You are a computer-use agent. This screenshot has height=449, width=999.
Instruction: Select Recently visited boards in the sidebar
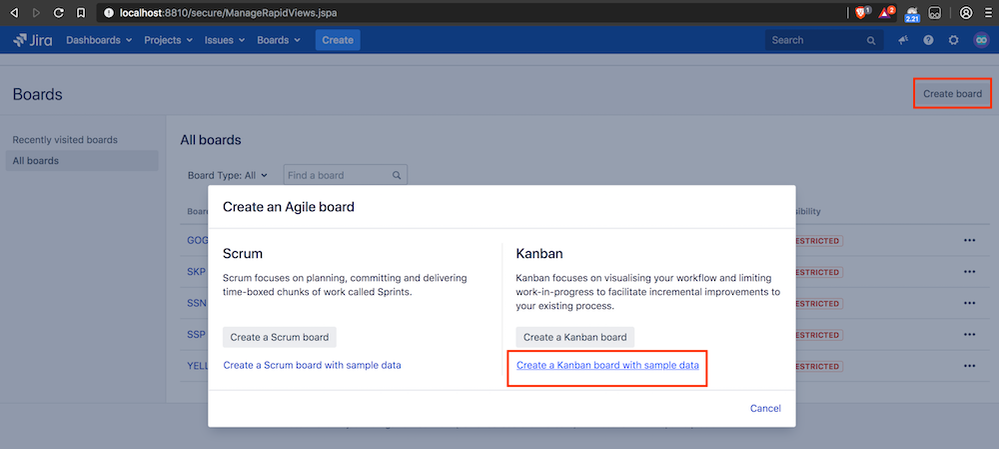[x=65, y=139]
